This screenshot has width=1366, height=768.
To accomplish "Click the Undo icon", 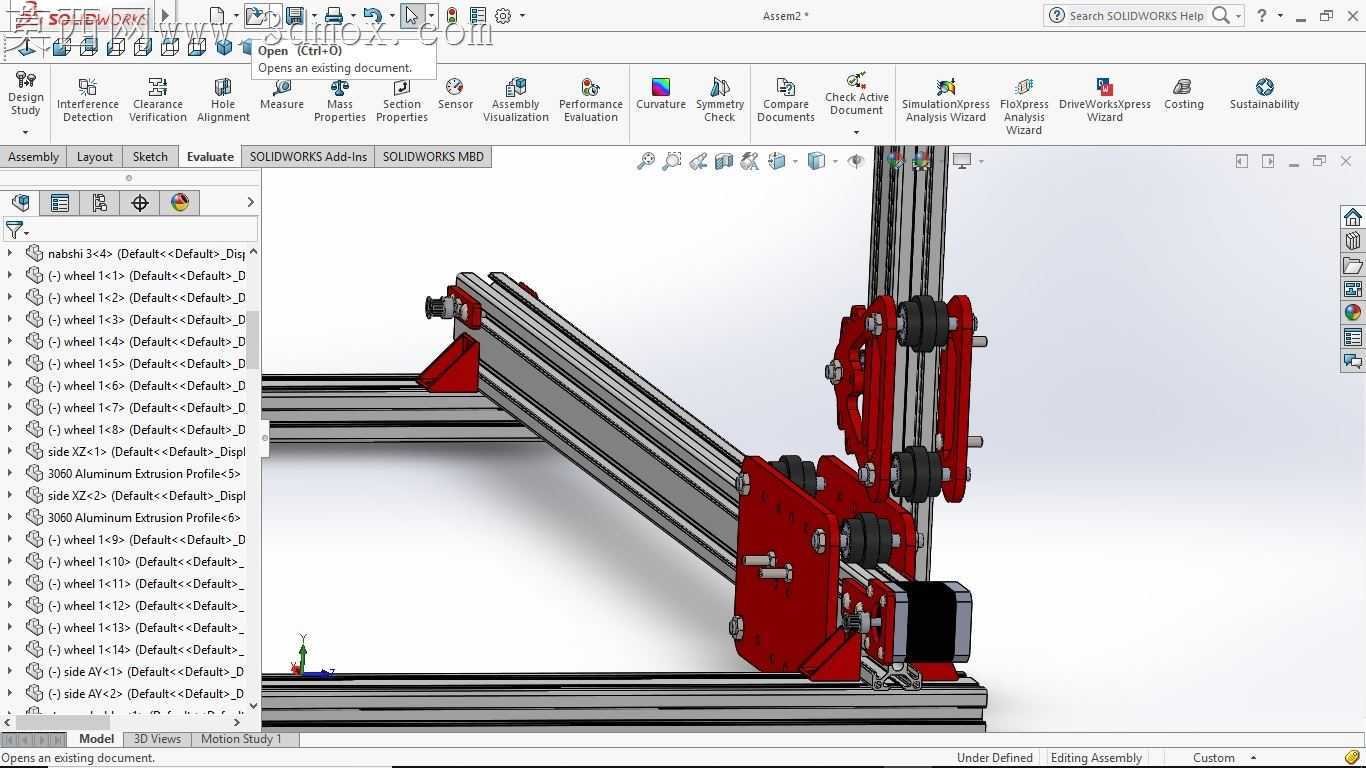I will pyautogui.click(x=373, y=16).
